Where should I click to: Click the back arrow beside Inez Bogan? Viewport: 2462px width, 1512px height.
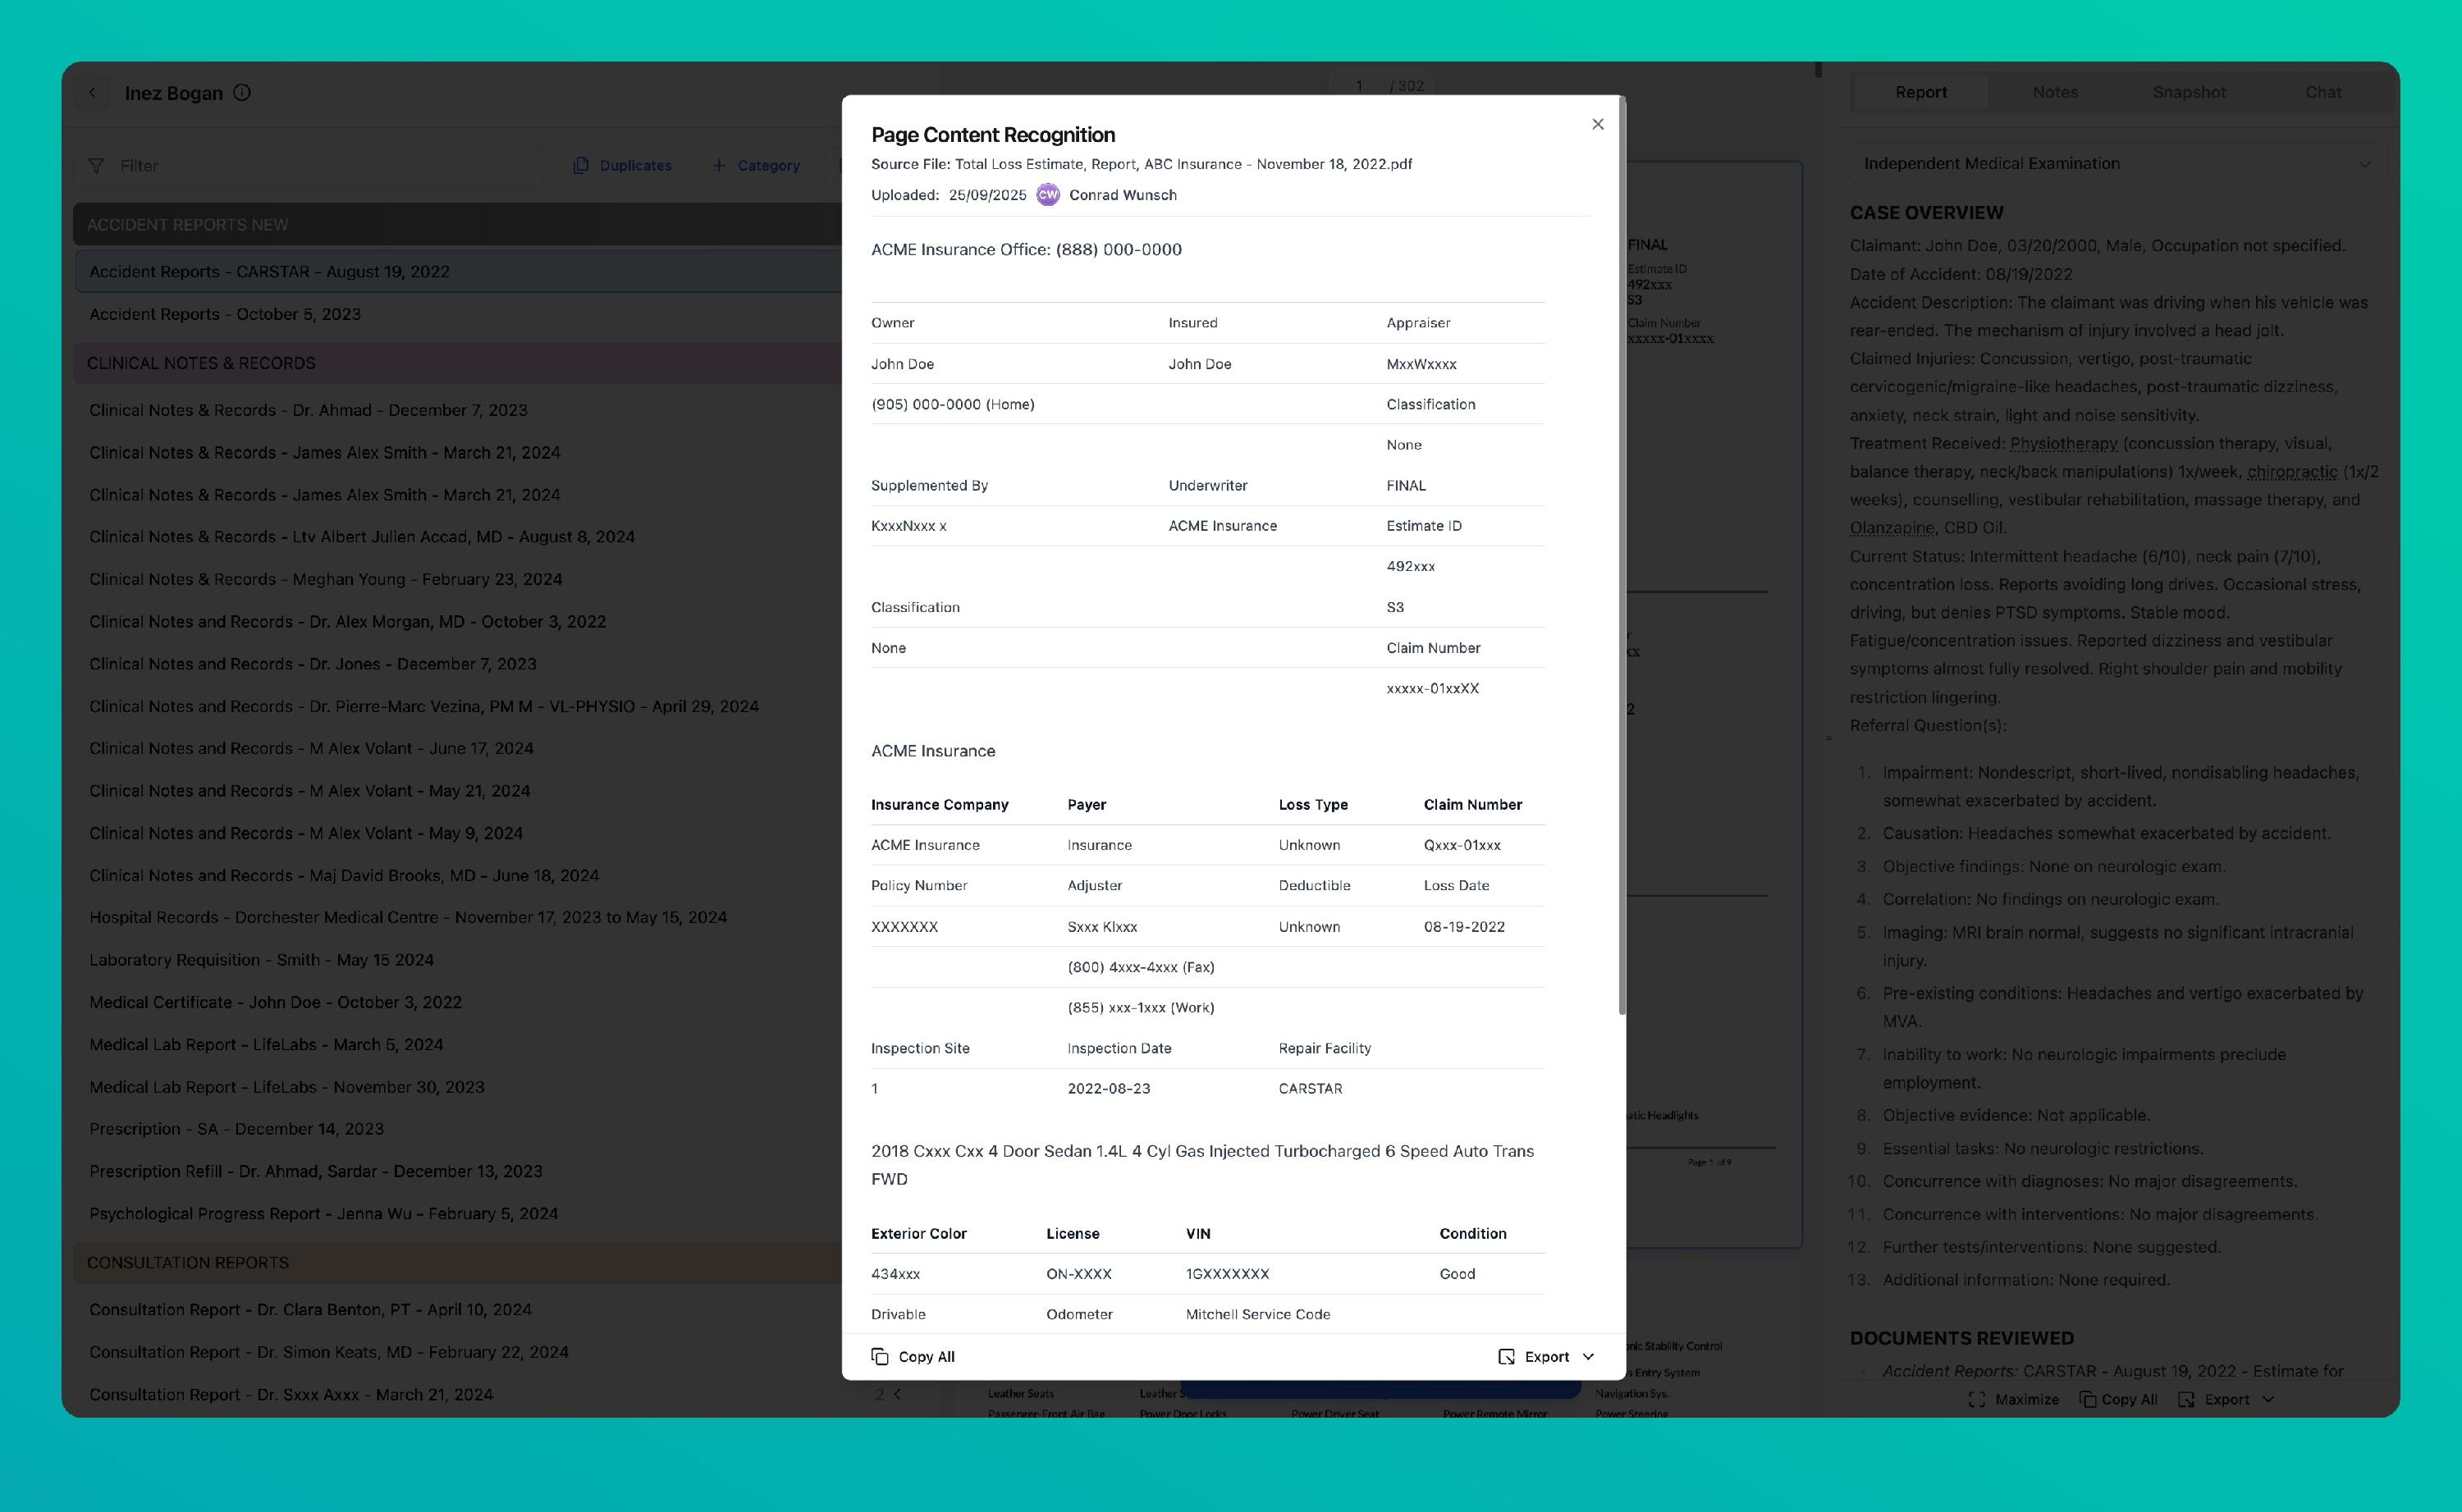tap(92, 93)
